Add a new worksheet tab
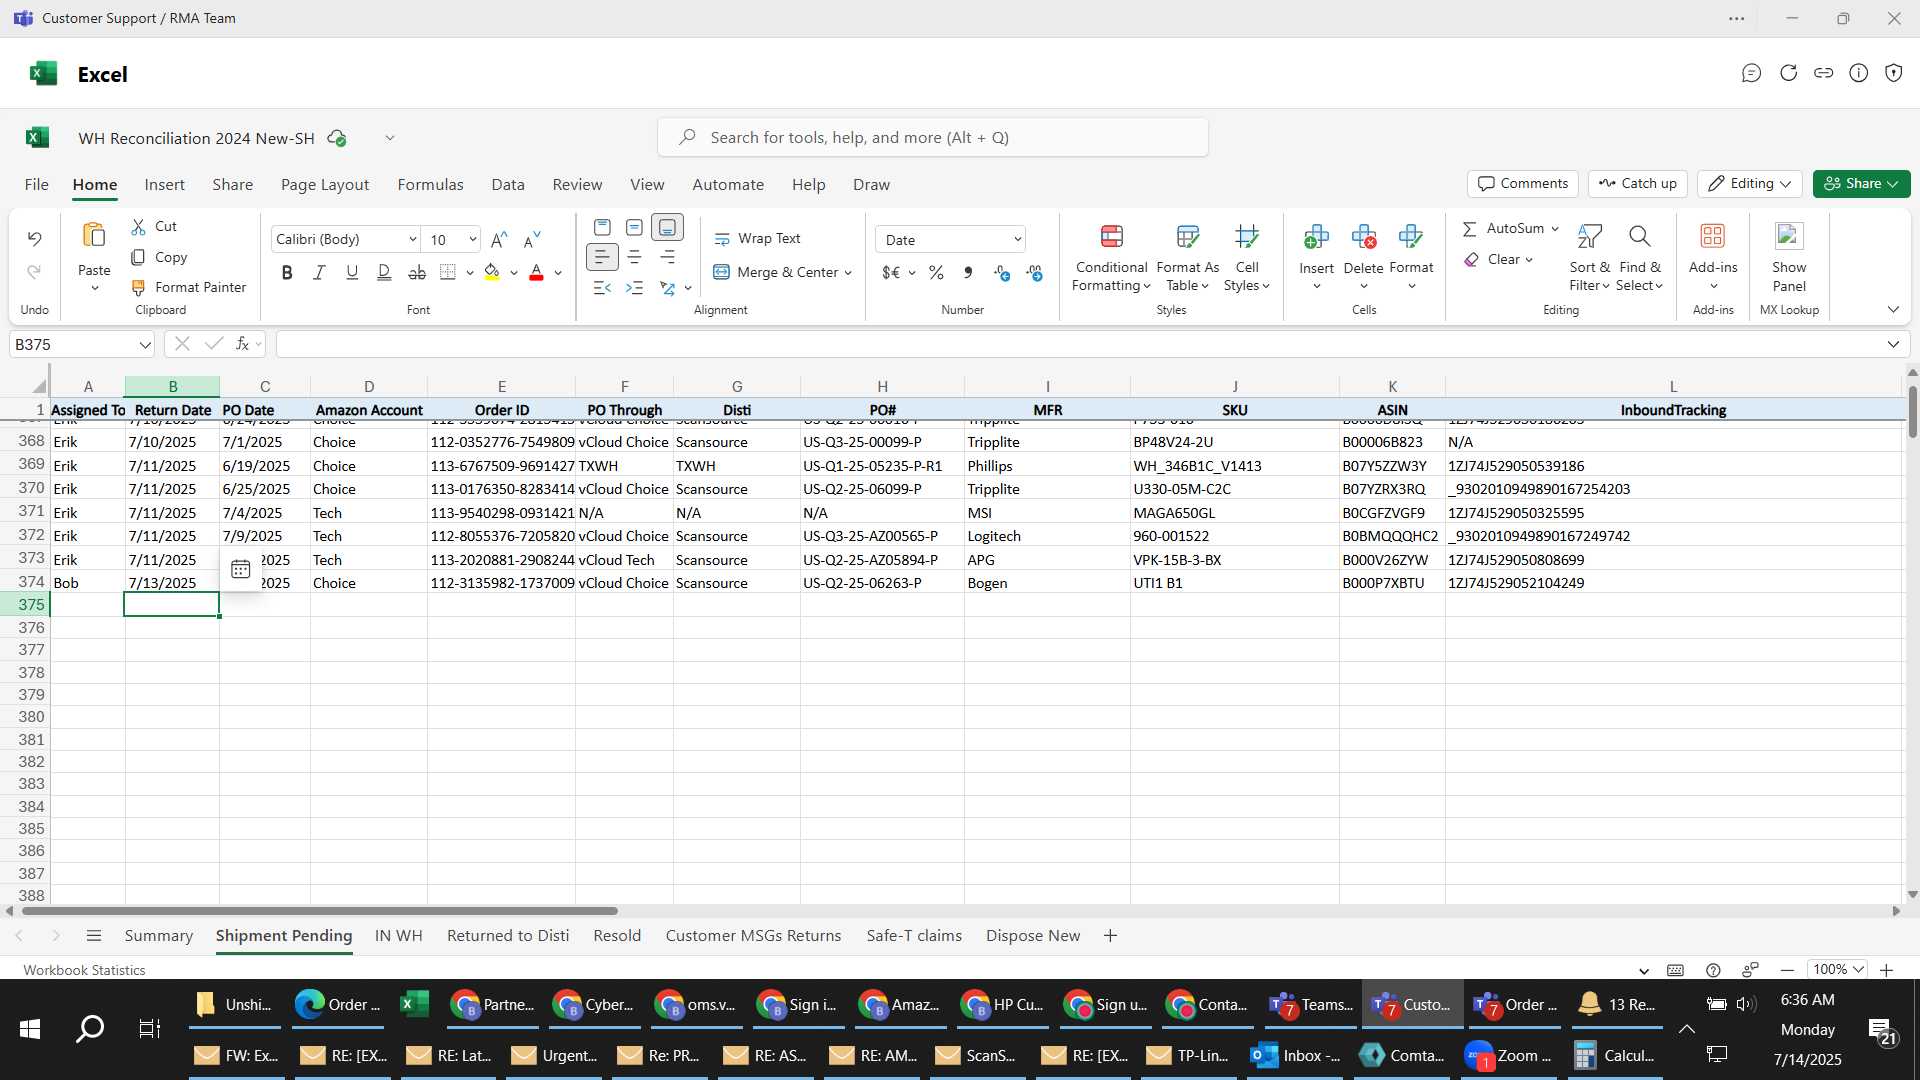 tap(1110, 936)
